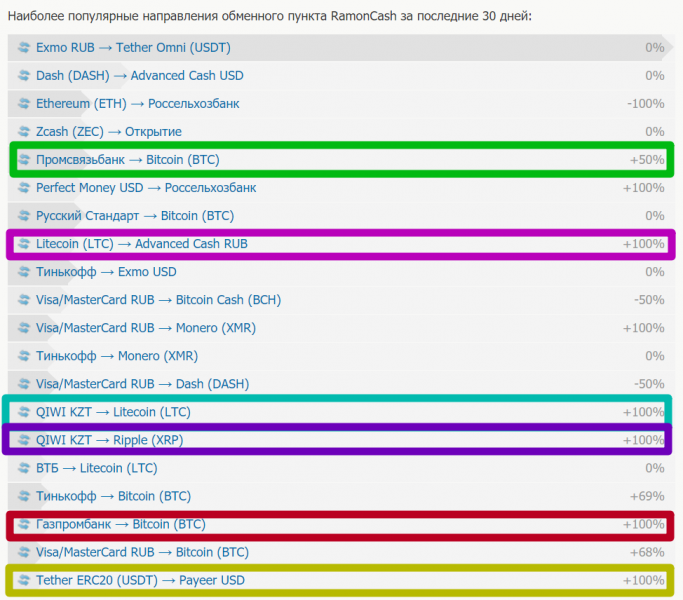Click -50% value in Bitcoin Cash (BCH) row
683x600 pixels.
tap(649, 300)
